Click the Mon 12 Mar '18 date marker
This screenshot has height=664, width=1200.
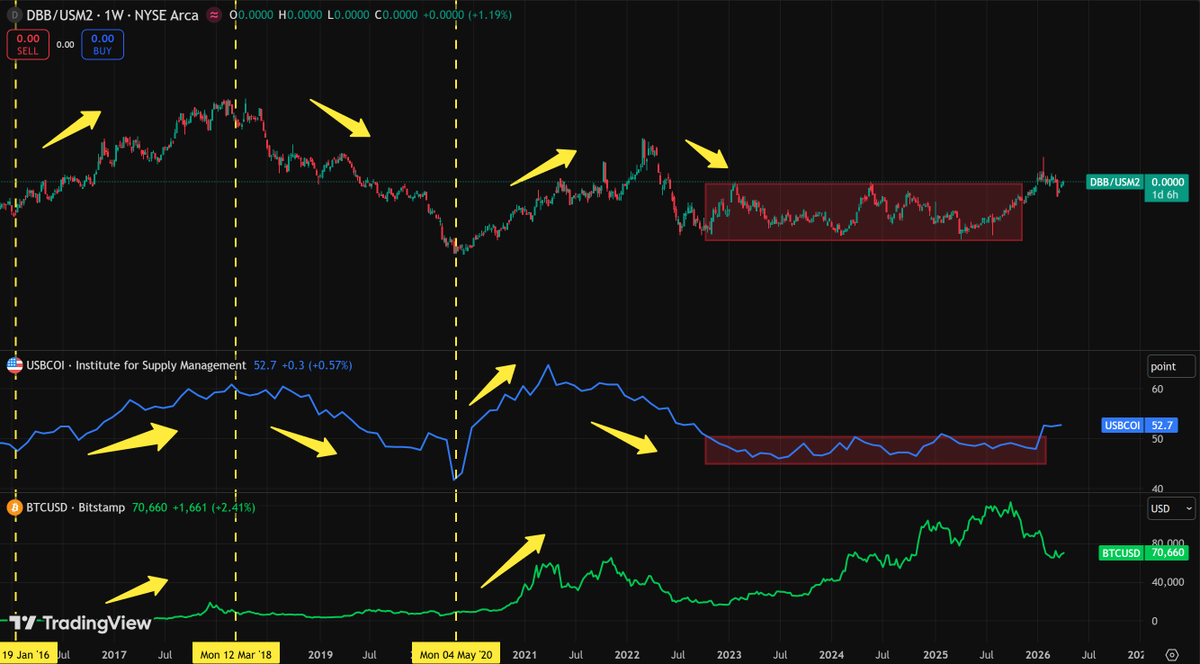coord(236,654)
